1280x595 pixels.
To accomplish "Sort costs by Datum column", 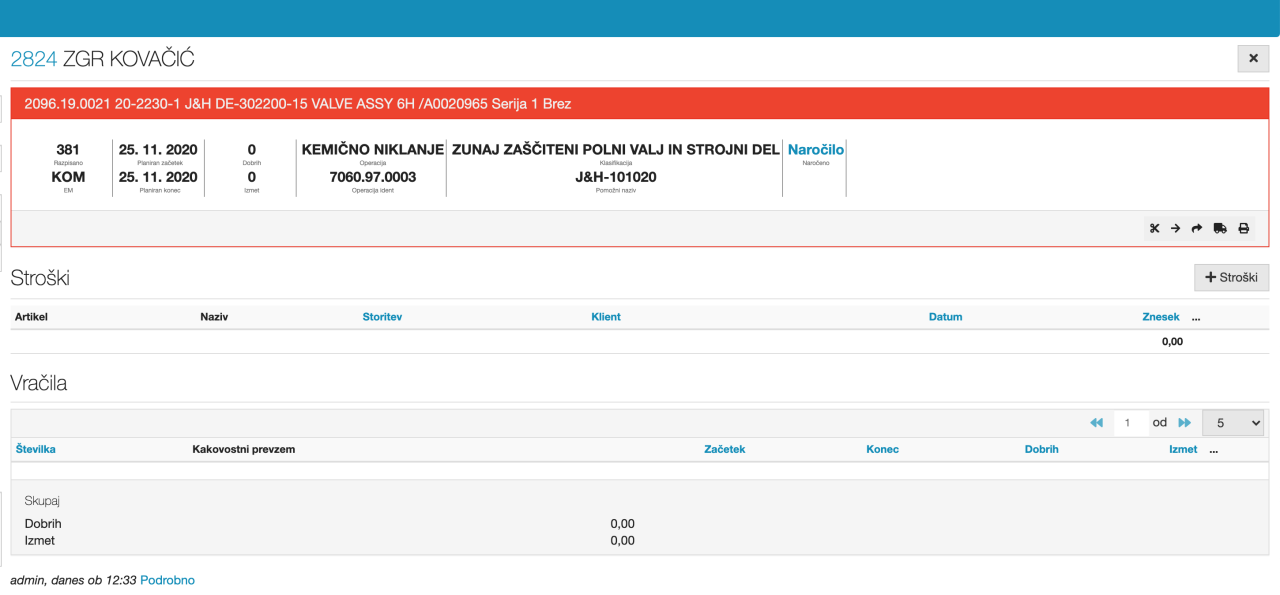I will point(945,317).
